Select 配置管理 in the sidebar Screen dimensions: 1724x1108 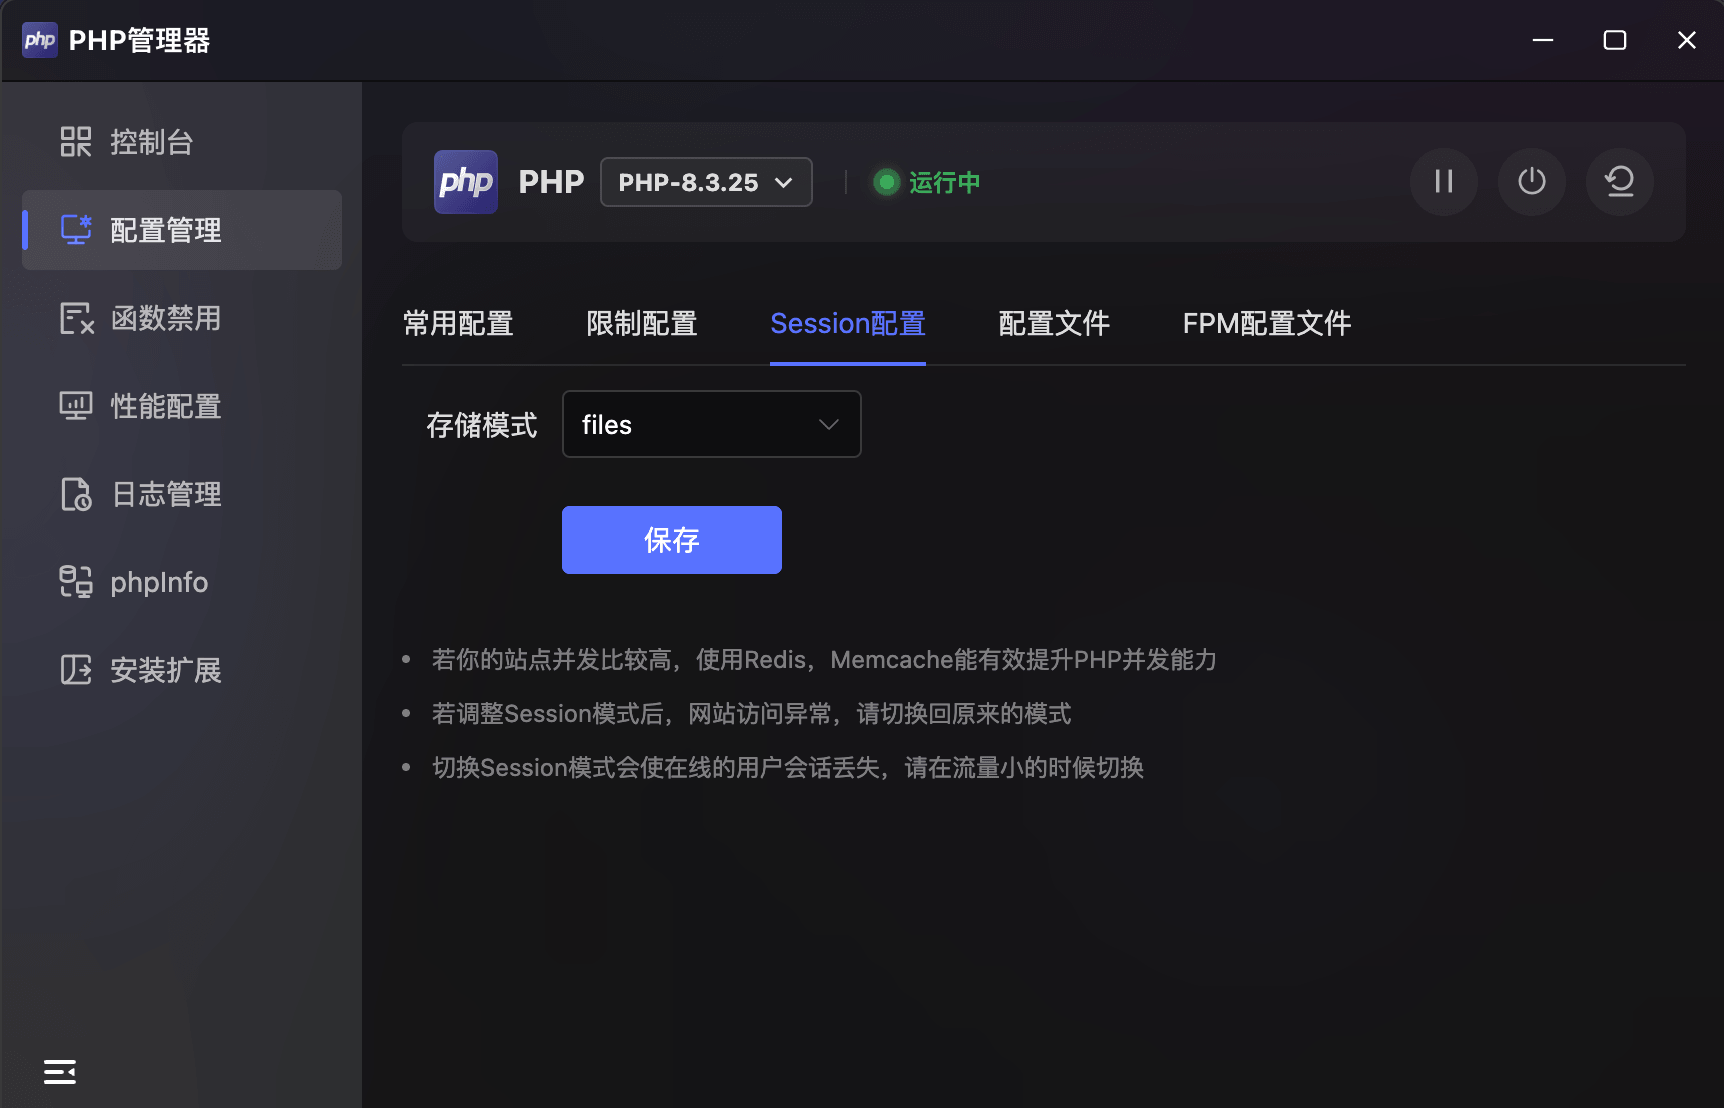(x=182, y=230)
